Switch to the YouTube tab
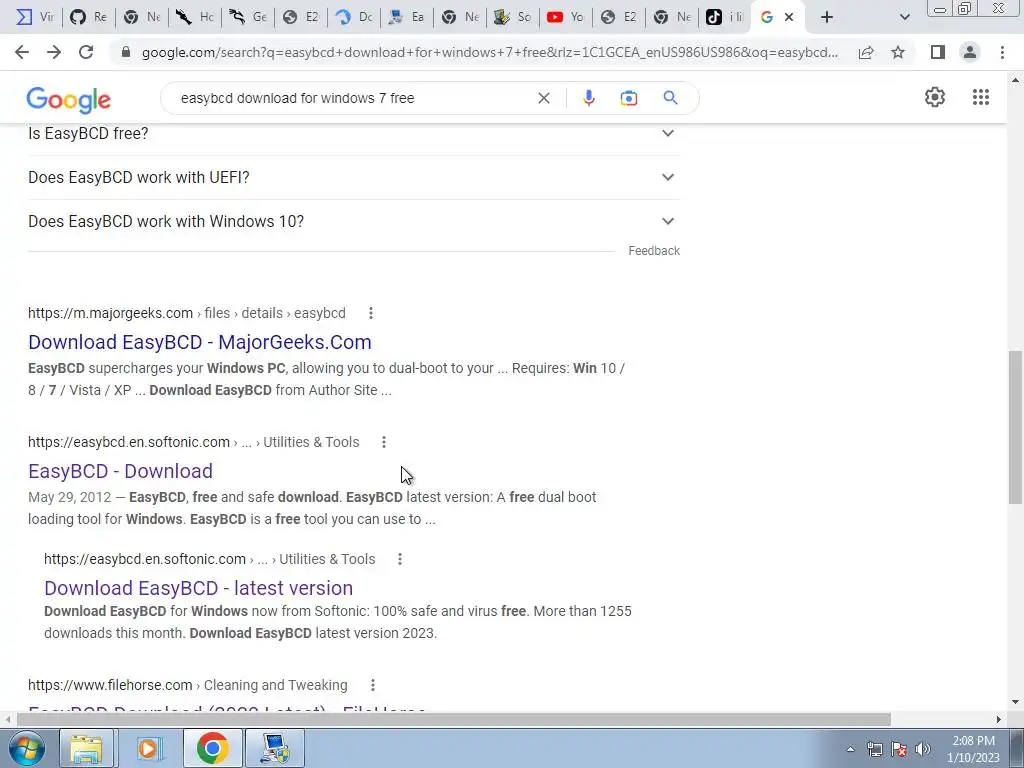The width and height of the screenshot is (1024, 768). coord(566,17)
